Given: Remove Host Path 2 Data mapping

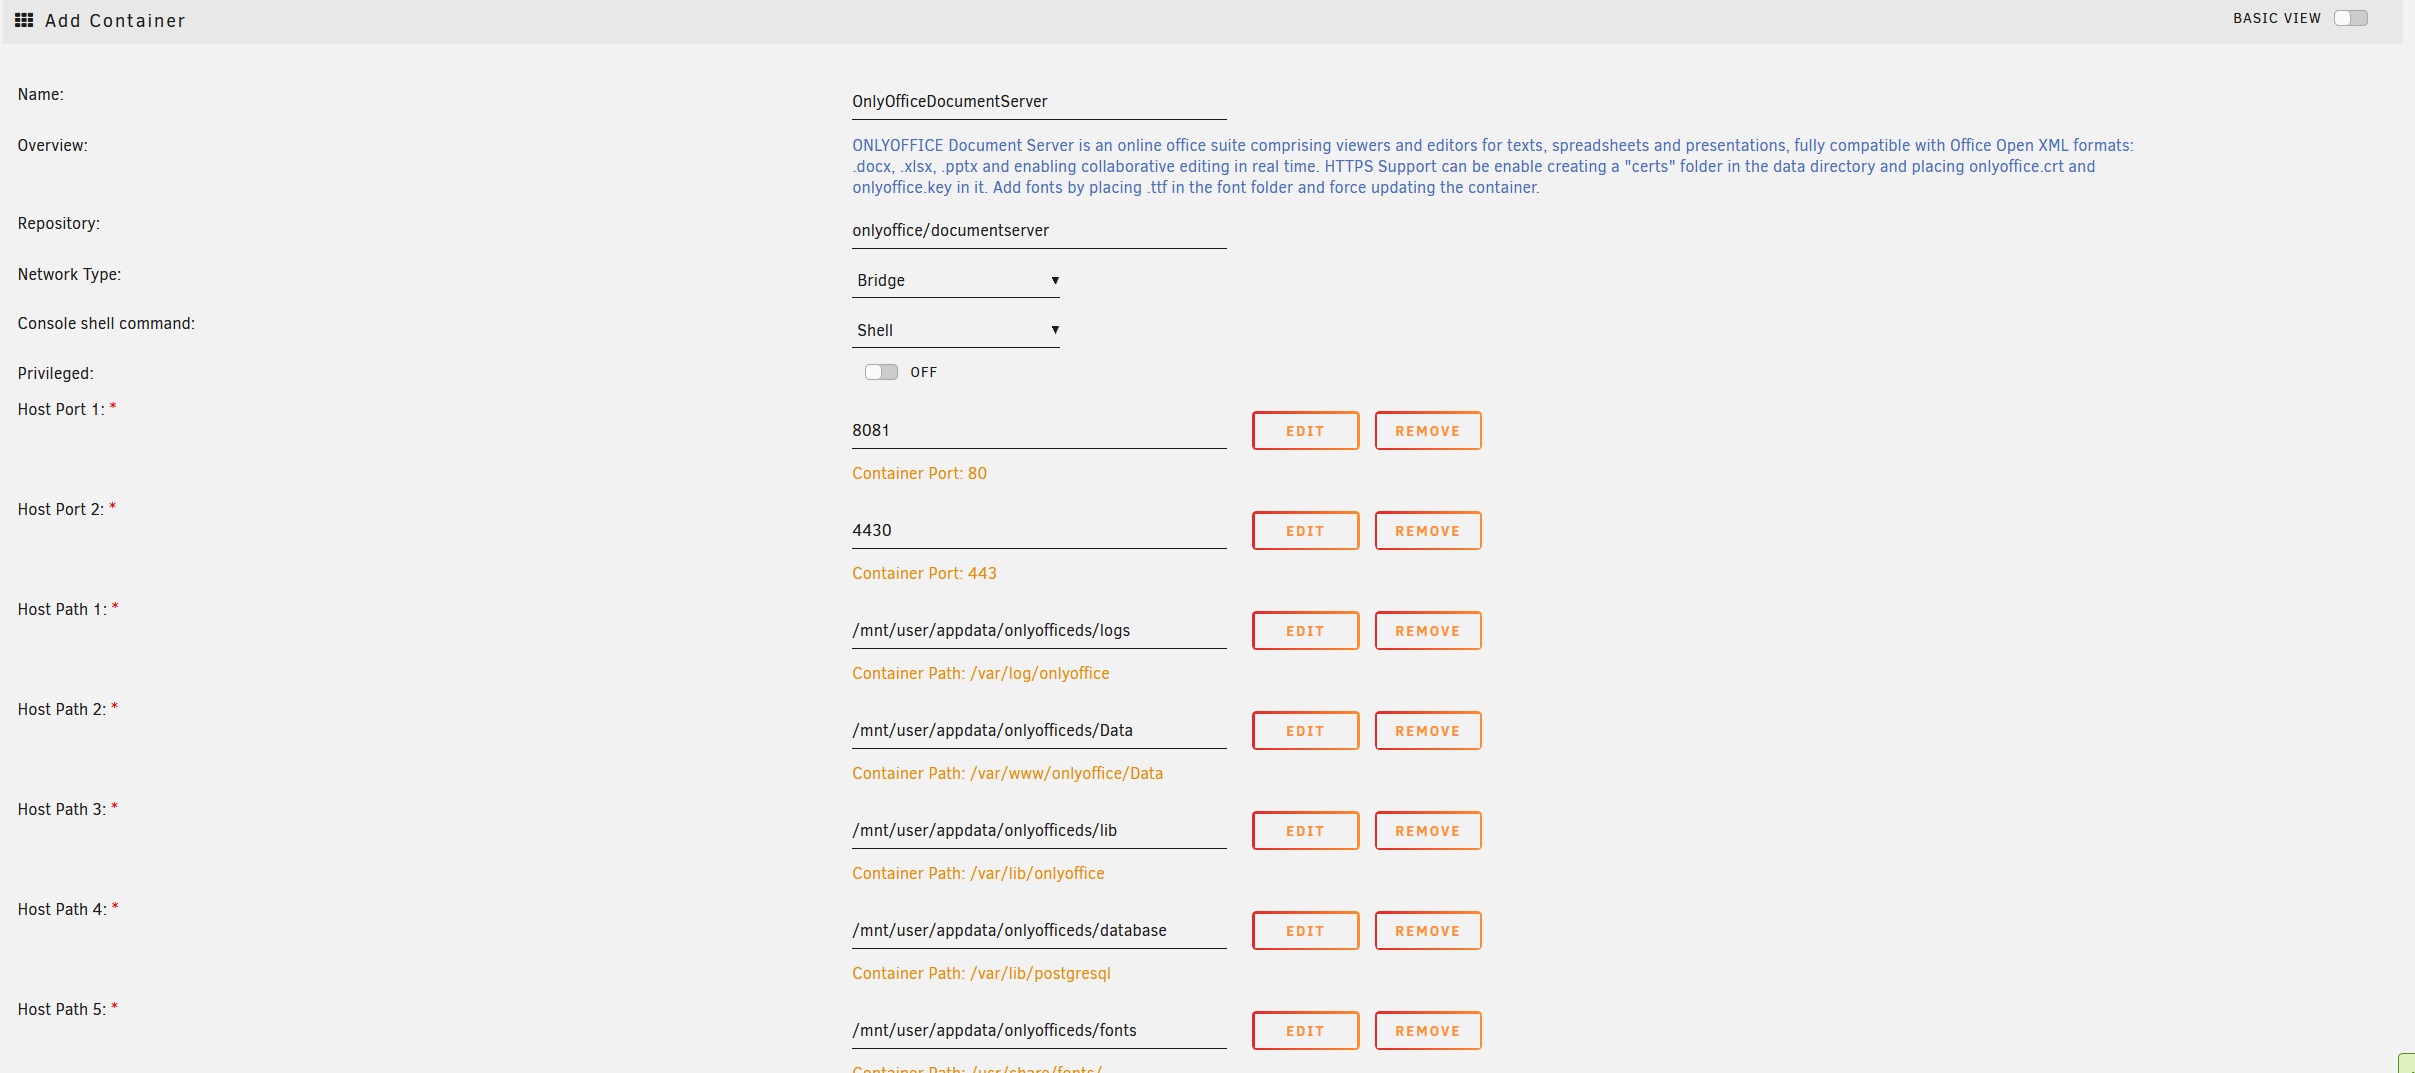Looking at the screenshot, I should [1427, 731].
